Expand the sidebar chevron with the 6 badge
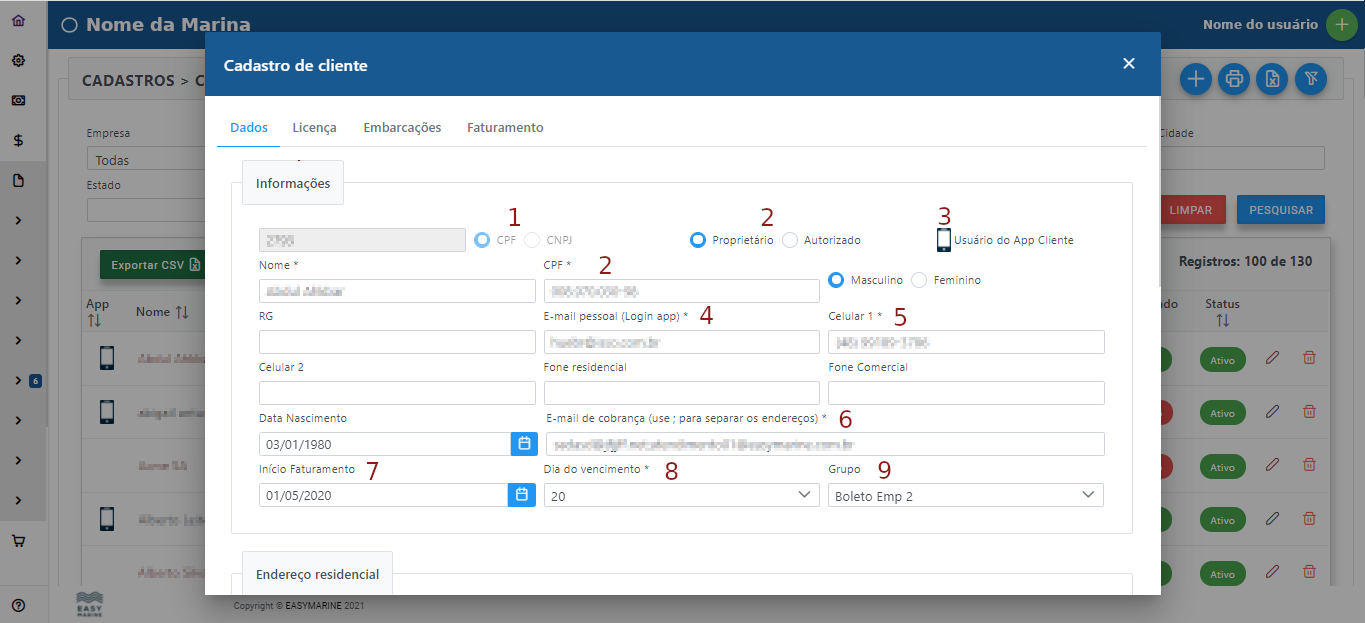The width and height of the screenshot is (1365, 623). 18,380
